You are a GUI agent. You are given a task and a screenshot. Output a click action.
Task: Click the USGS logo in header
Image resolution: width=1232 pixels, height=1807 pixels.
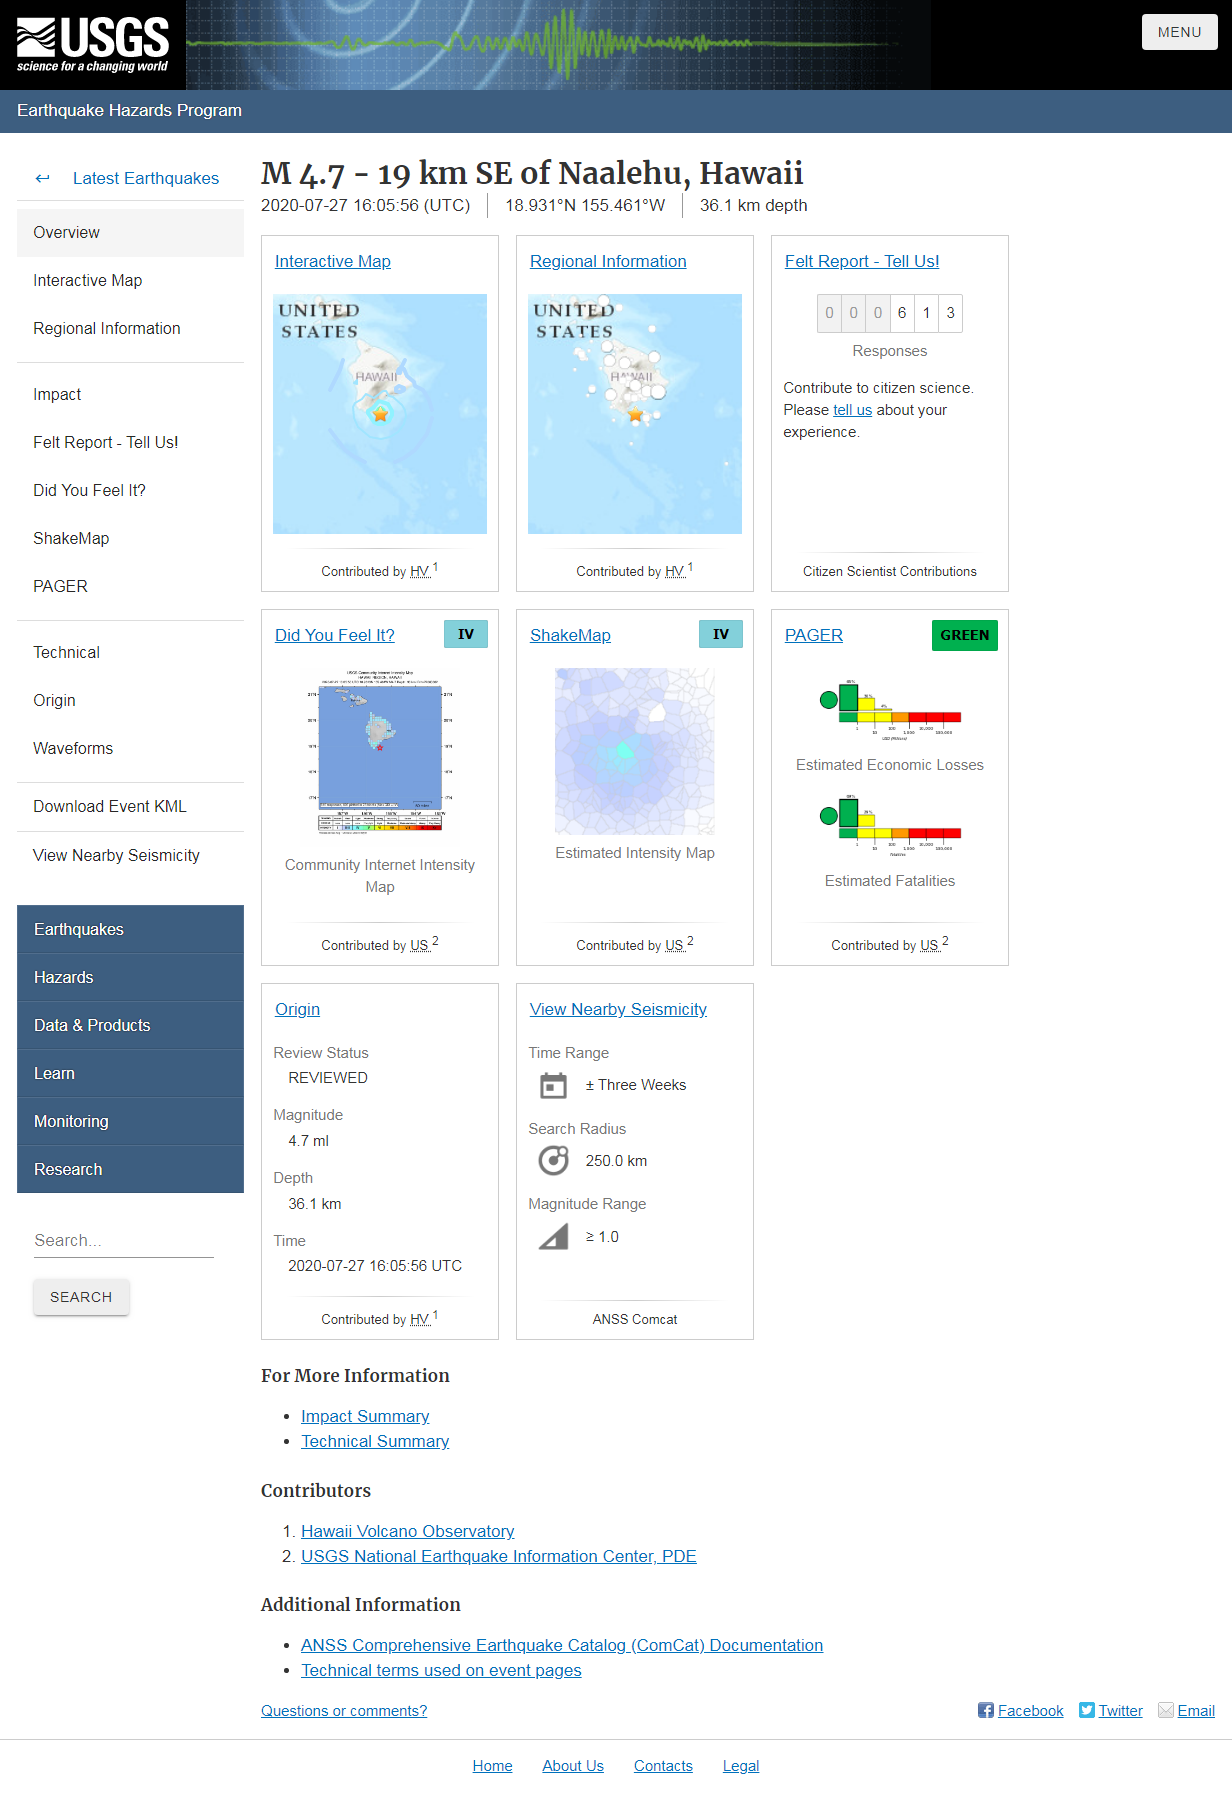coord(92,45)
